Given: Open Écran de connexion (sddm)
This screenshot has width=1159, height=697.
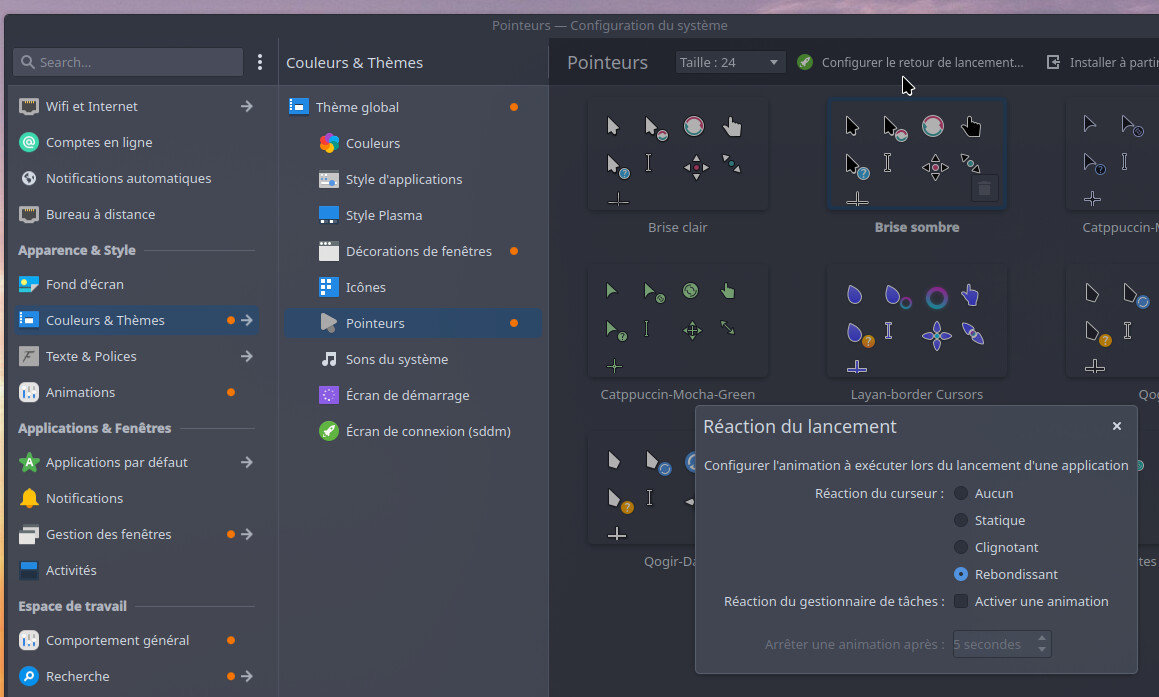Looking at the screenshot, I should click(x=428, y=431).
